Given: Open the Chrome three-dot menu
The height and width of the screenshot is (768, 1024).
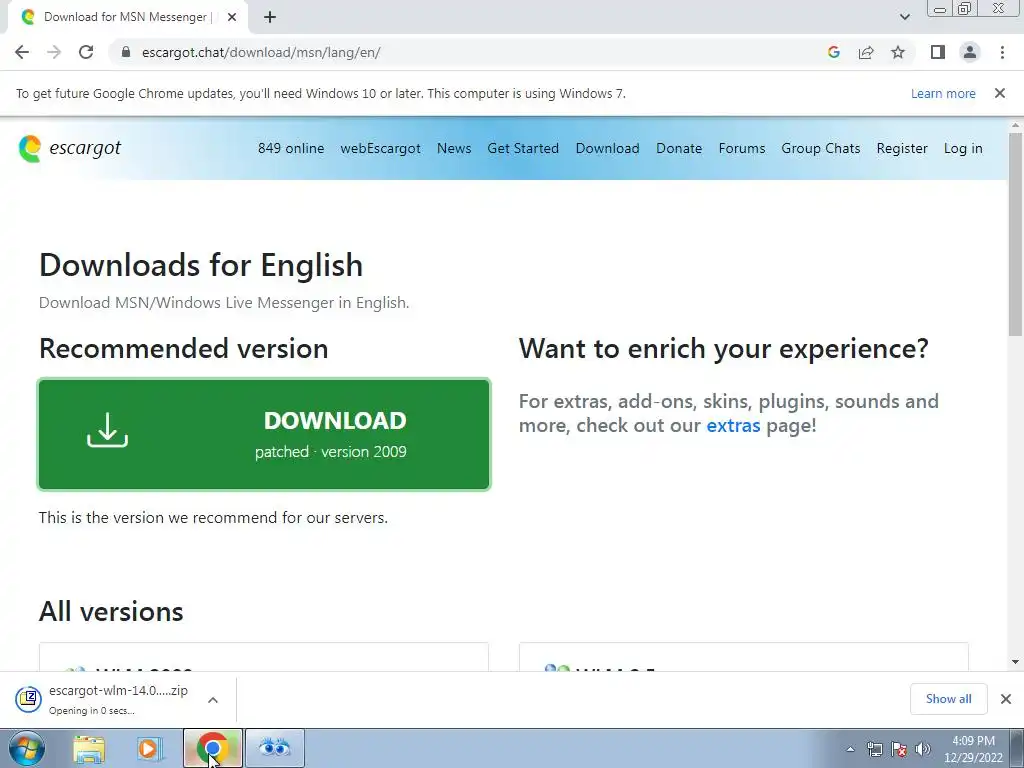Looking at the screenshot, I should tap(1002, 52).
